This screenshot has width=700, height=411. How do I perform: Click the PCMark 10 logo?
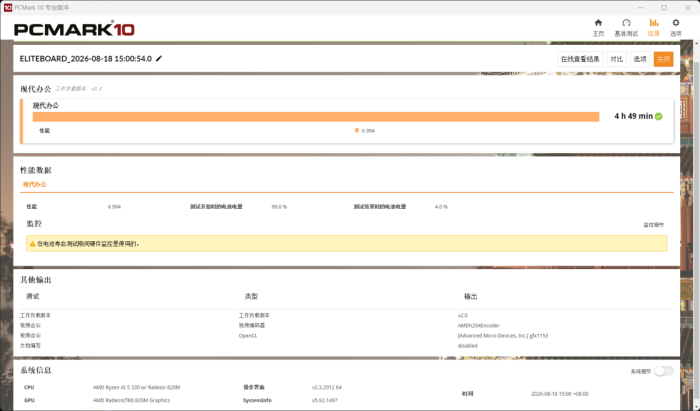(74, 29)
